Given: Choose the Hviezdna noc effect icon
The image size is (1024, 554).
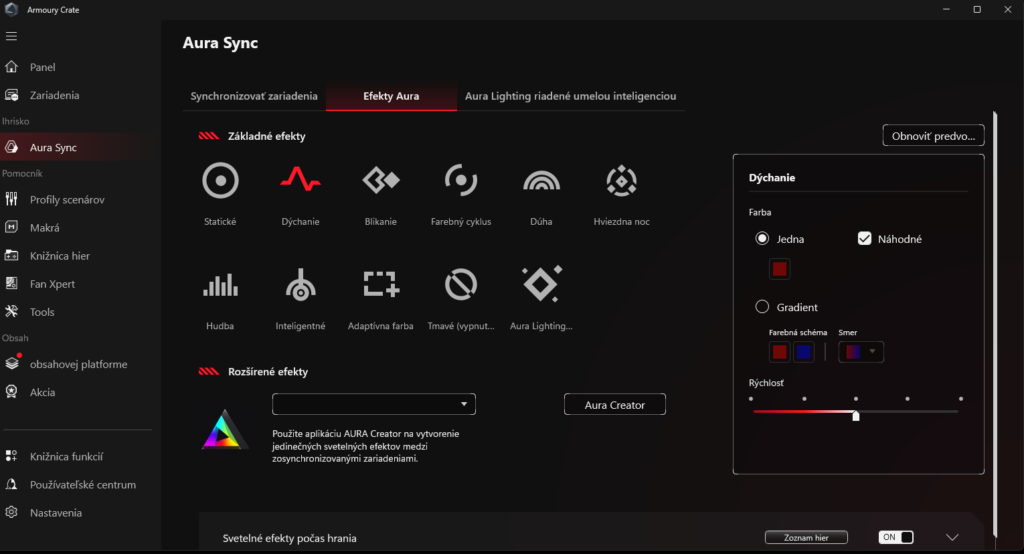Looking at the screenshot, I should point(622,180).
